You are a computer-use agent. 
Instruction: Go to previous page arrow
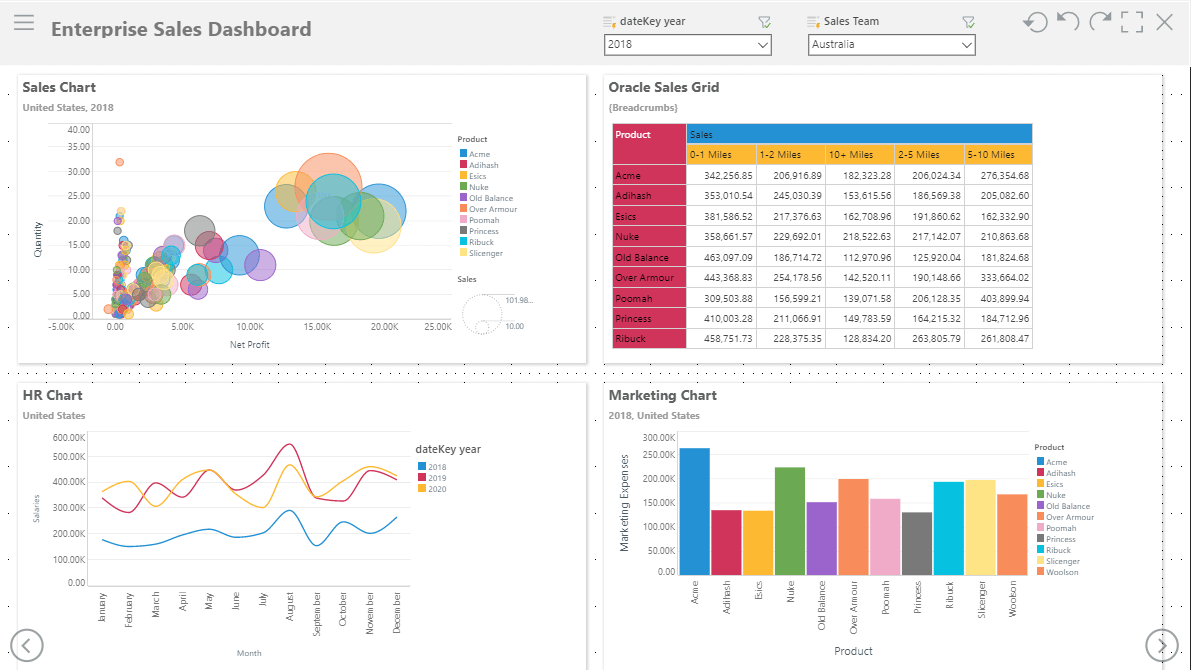[x=27, y=646]
